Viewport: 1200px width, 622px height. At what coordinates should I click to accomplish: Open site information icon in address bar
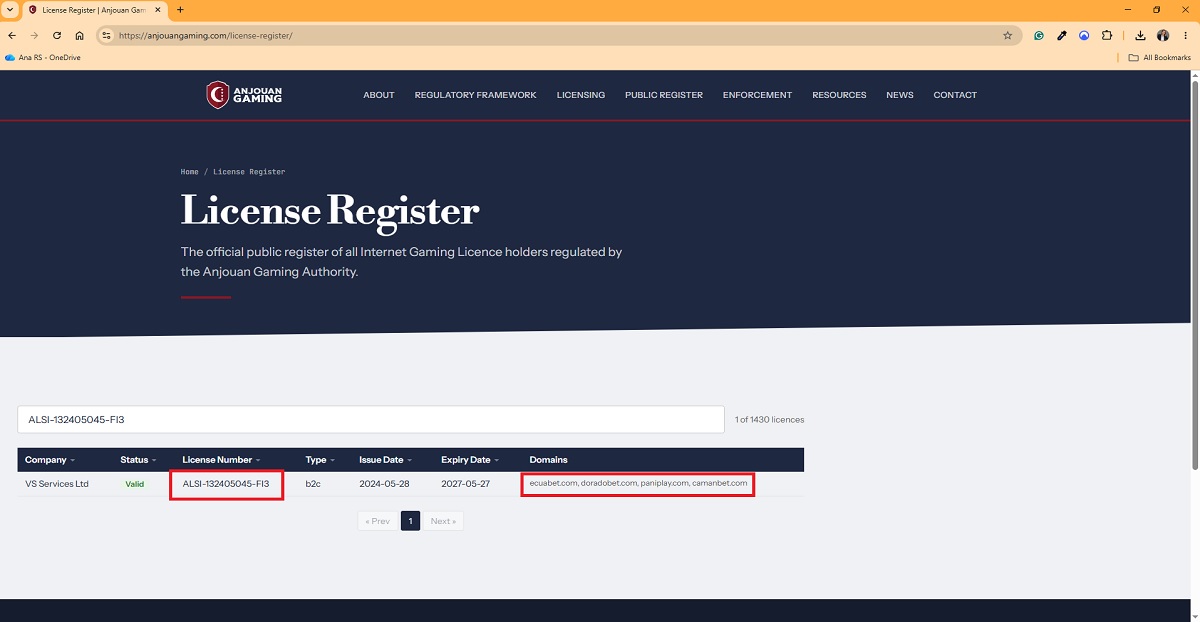107,35
